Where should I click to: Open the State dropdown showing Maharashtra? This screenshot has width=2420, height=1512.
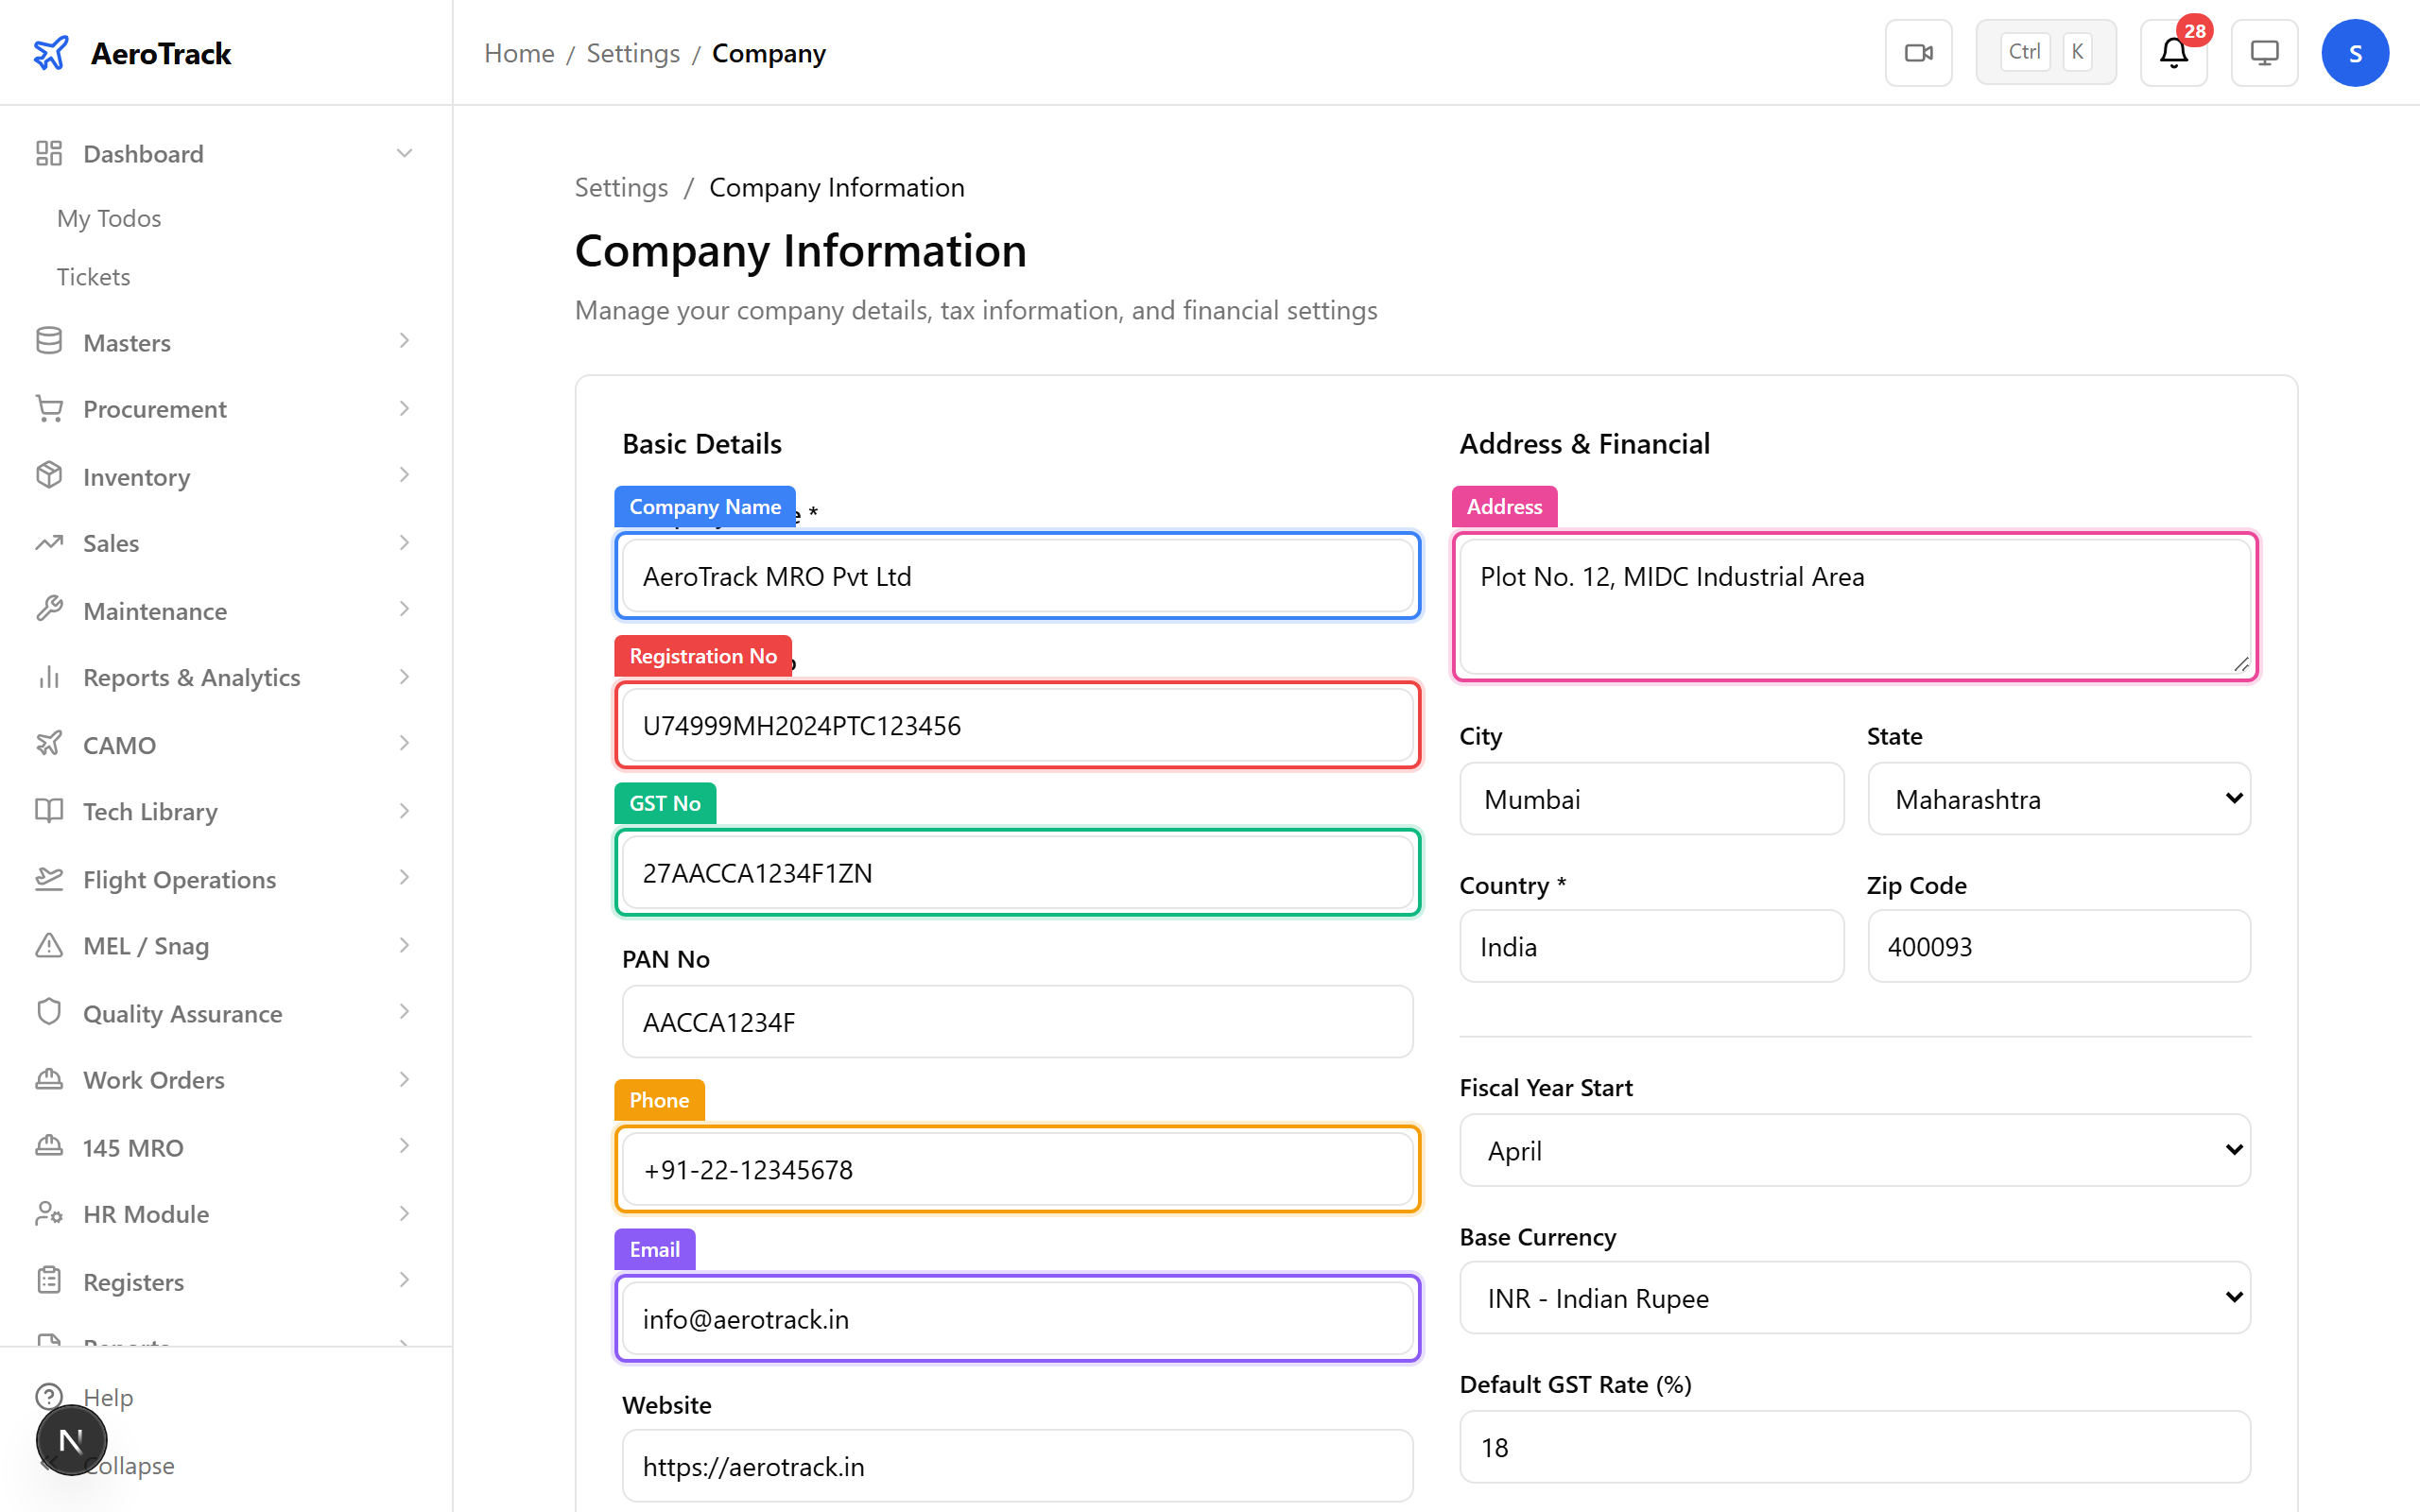click(2058, 798)
